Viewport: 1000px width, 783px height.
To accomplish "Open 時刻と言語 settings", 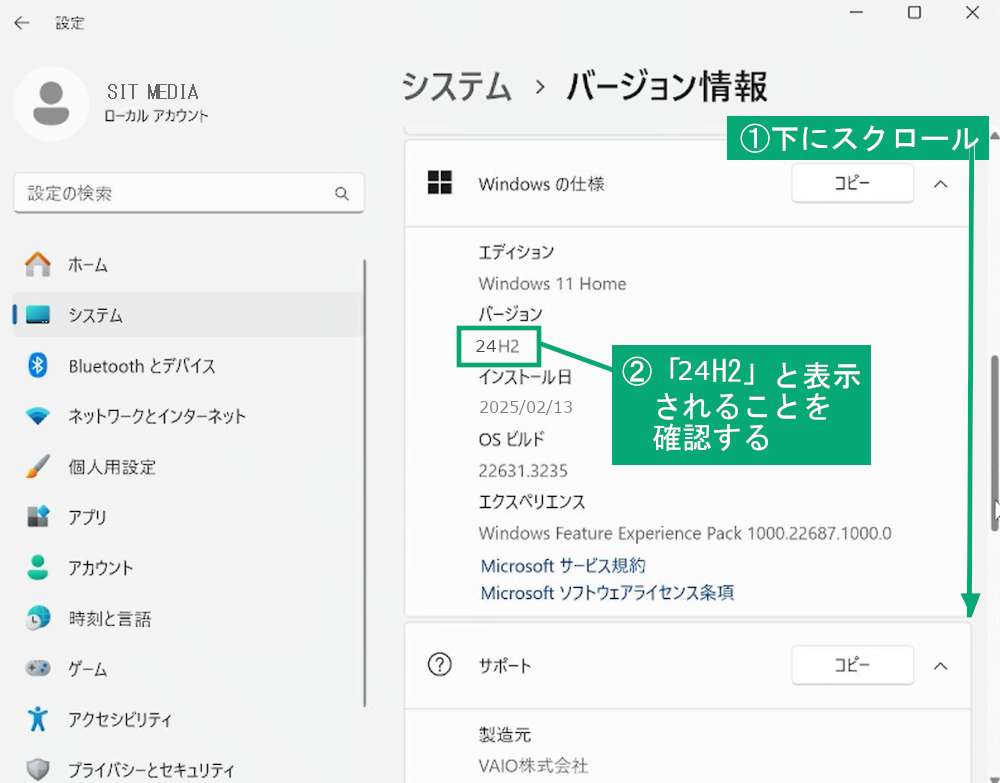I will pos(188,618).
